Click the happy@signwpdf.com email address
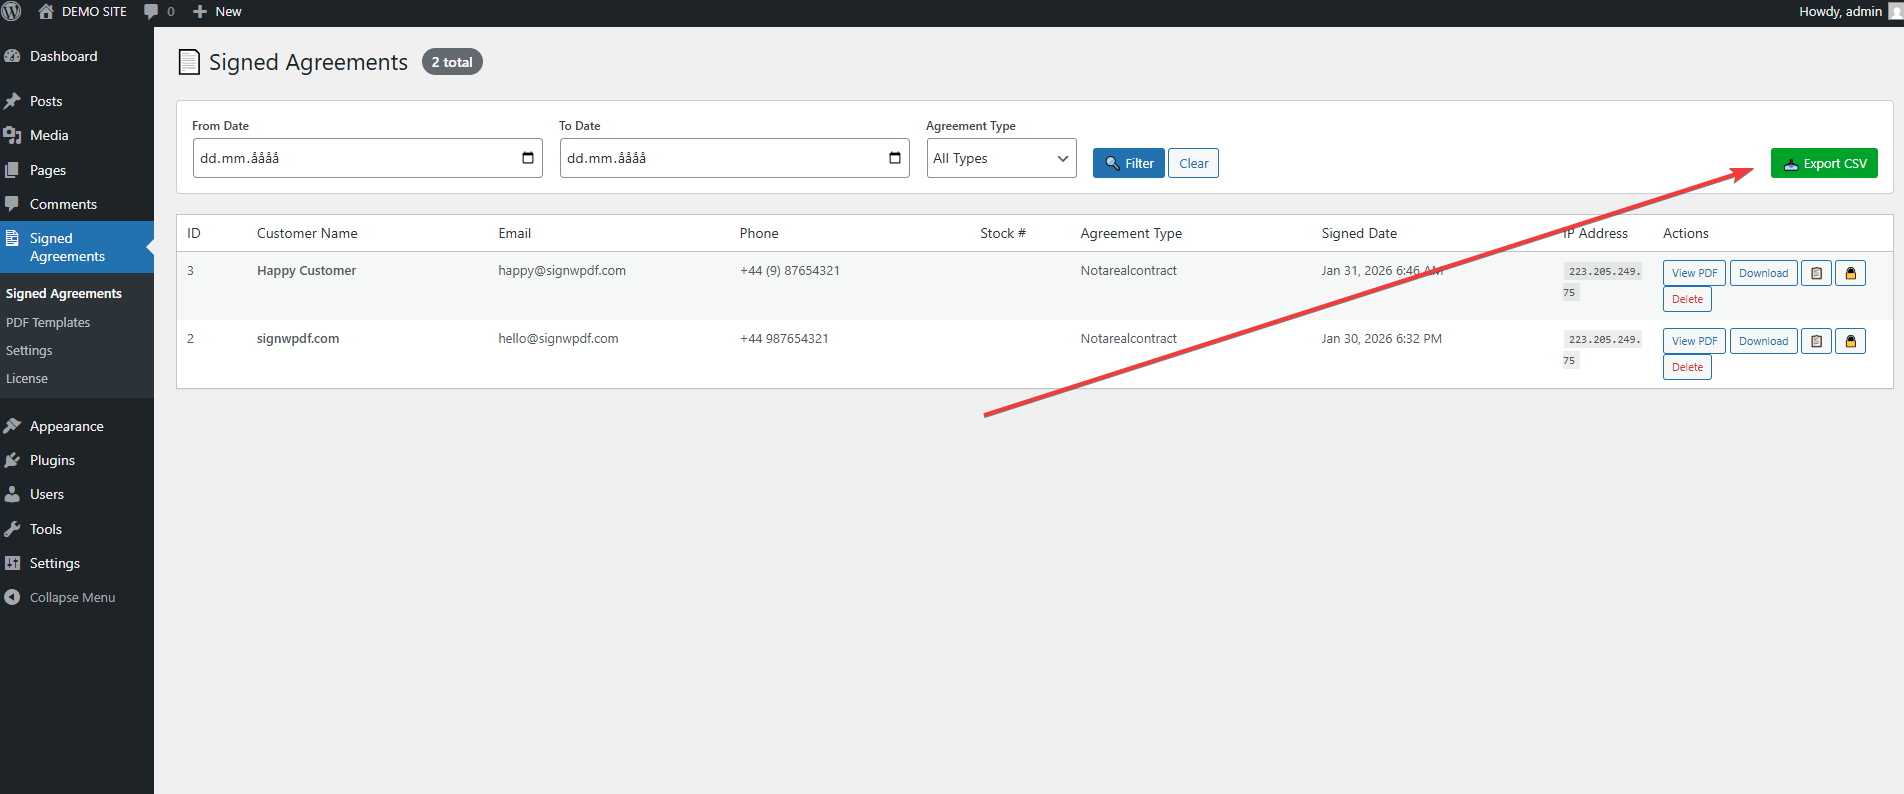Viewport: 1904px width, 794px height. (562, 270)
